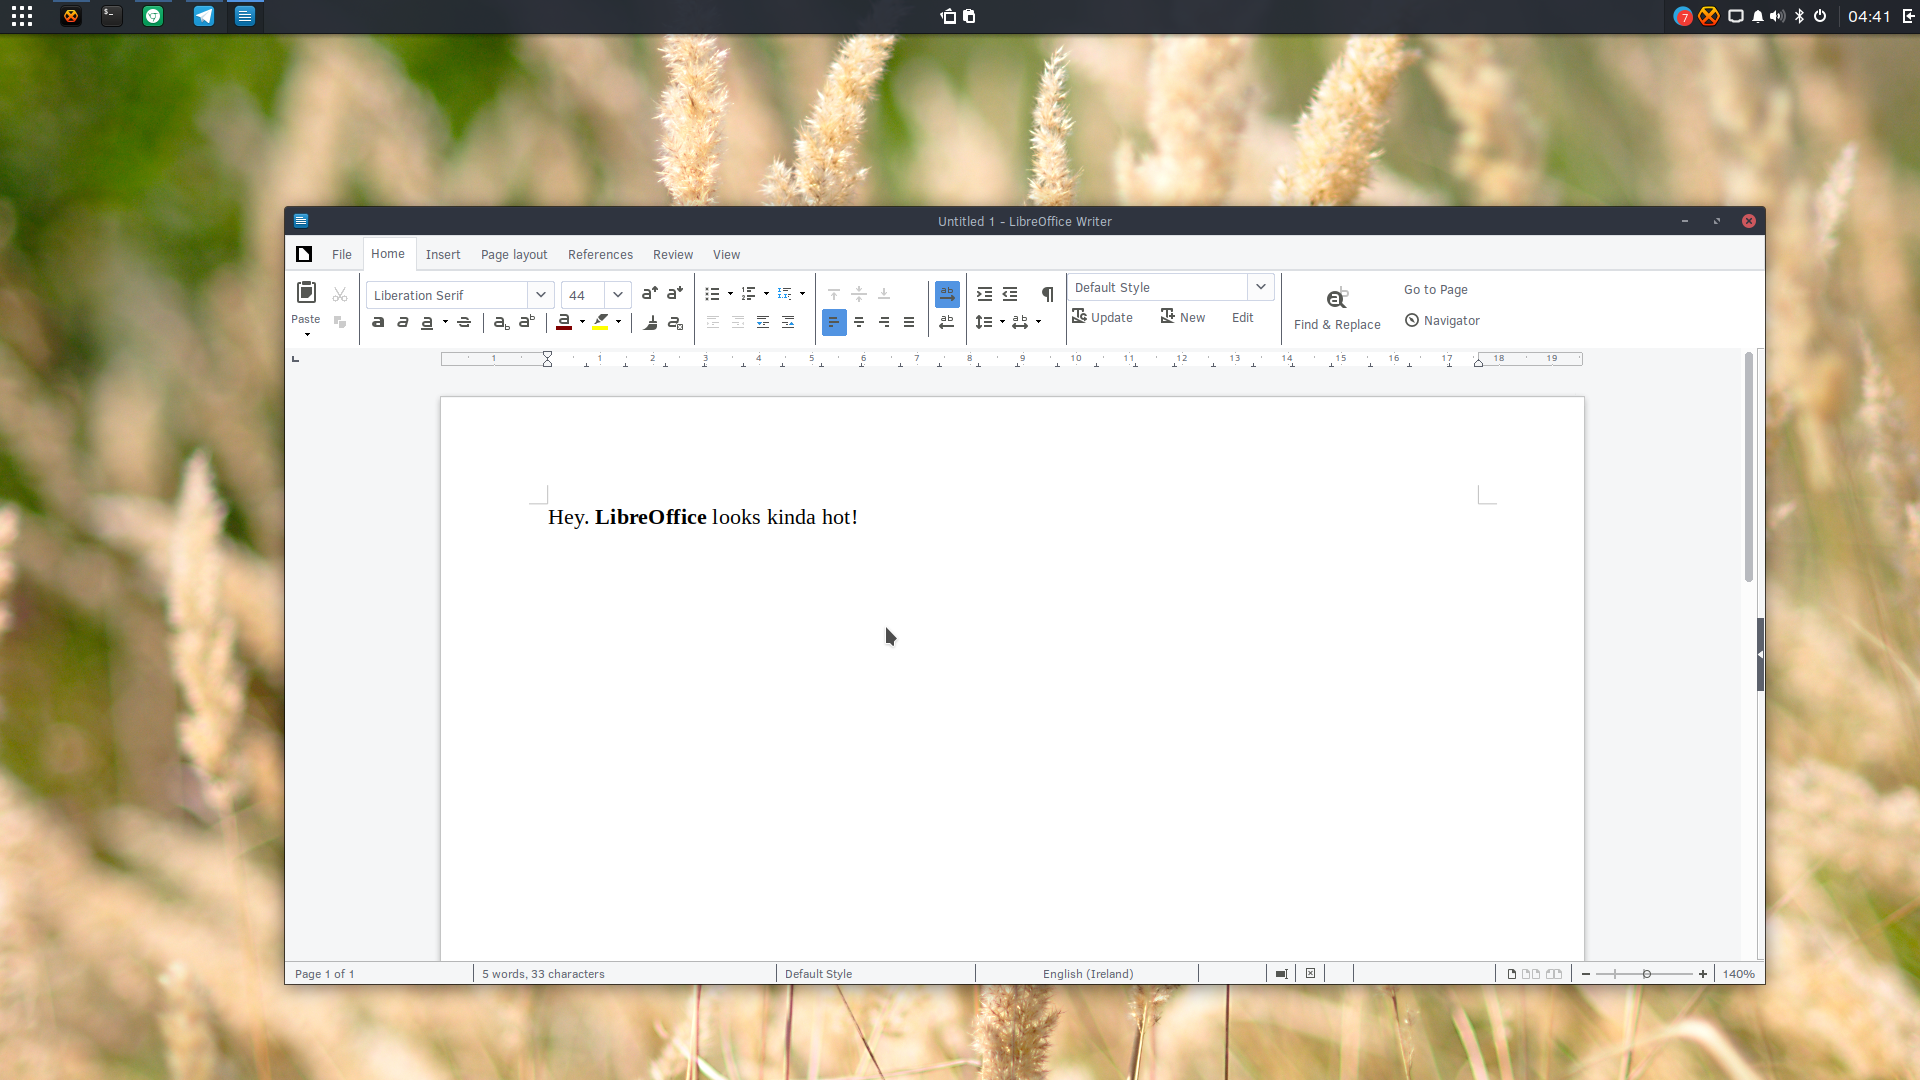Click the outline list icon

click(x=784, y=294)
